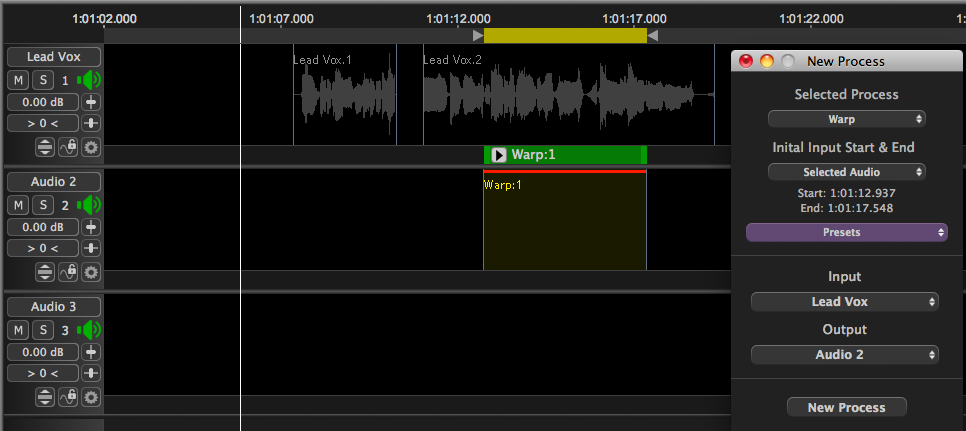Click the New Process button
The height and width of the screenshot is (431, 966).
coord(846,407)
